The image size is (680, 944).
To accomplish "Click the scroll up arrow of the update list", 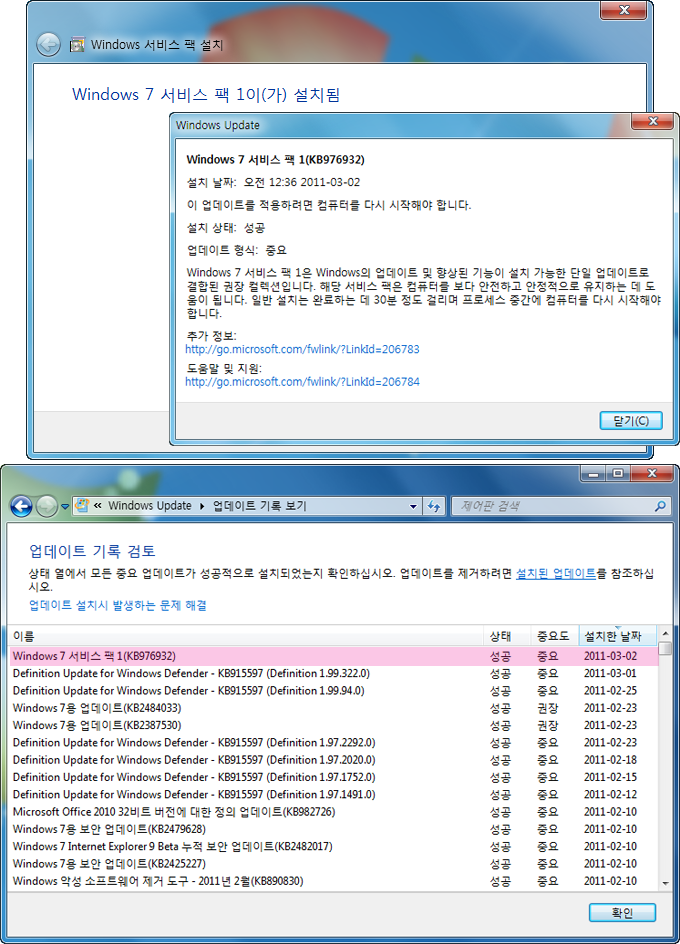I will pos(665,633).
